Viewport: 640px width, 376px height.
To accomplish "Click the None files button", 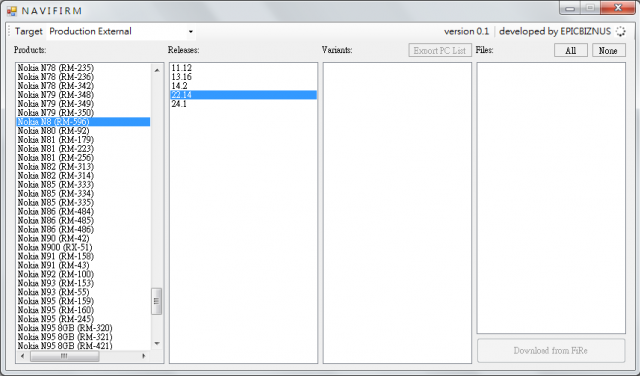I will pyautogui.click(x=608, y=51).
